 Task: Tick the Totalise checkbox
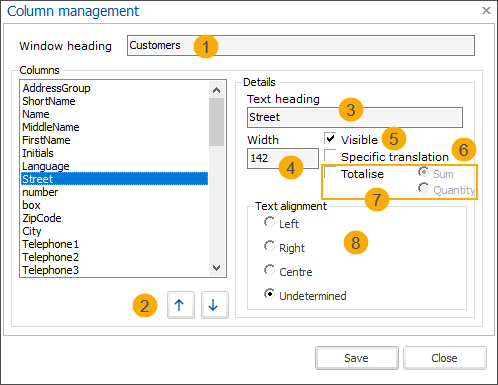pyautogui.click(x=330, y=172)
